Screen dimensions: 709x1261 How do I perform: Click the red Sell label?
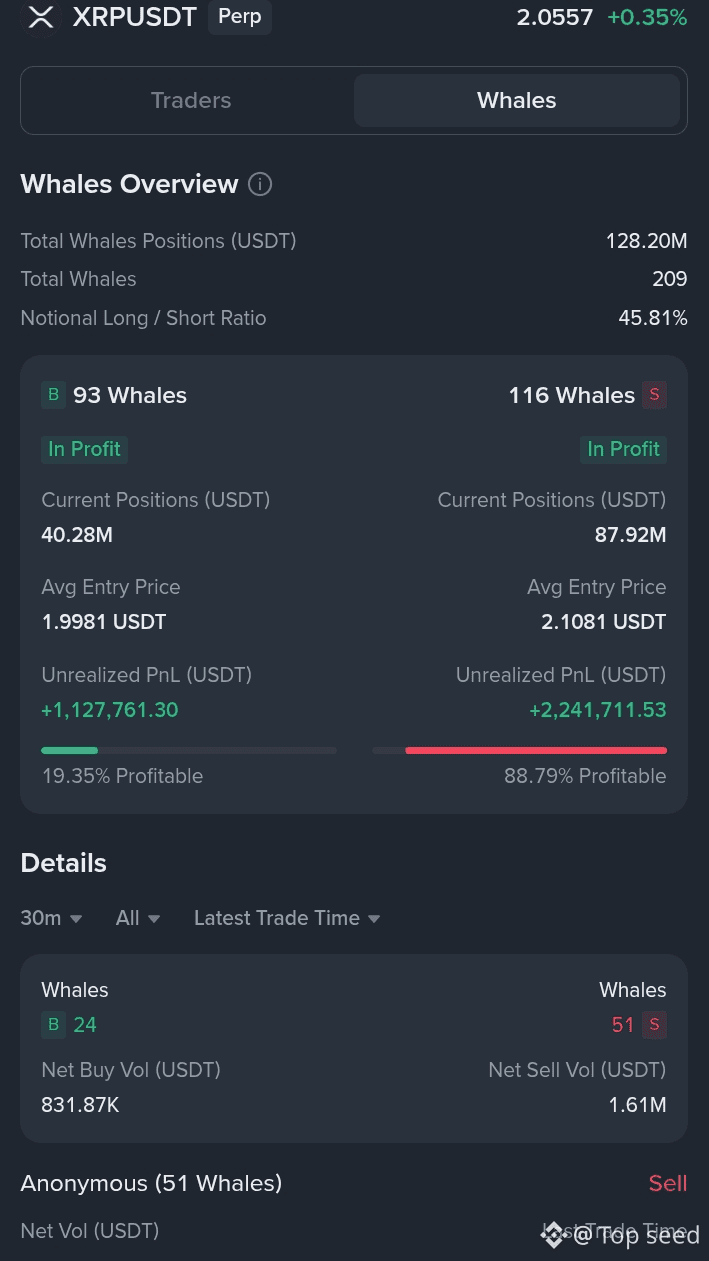point(667,1183)
